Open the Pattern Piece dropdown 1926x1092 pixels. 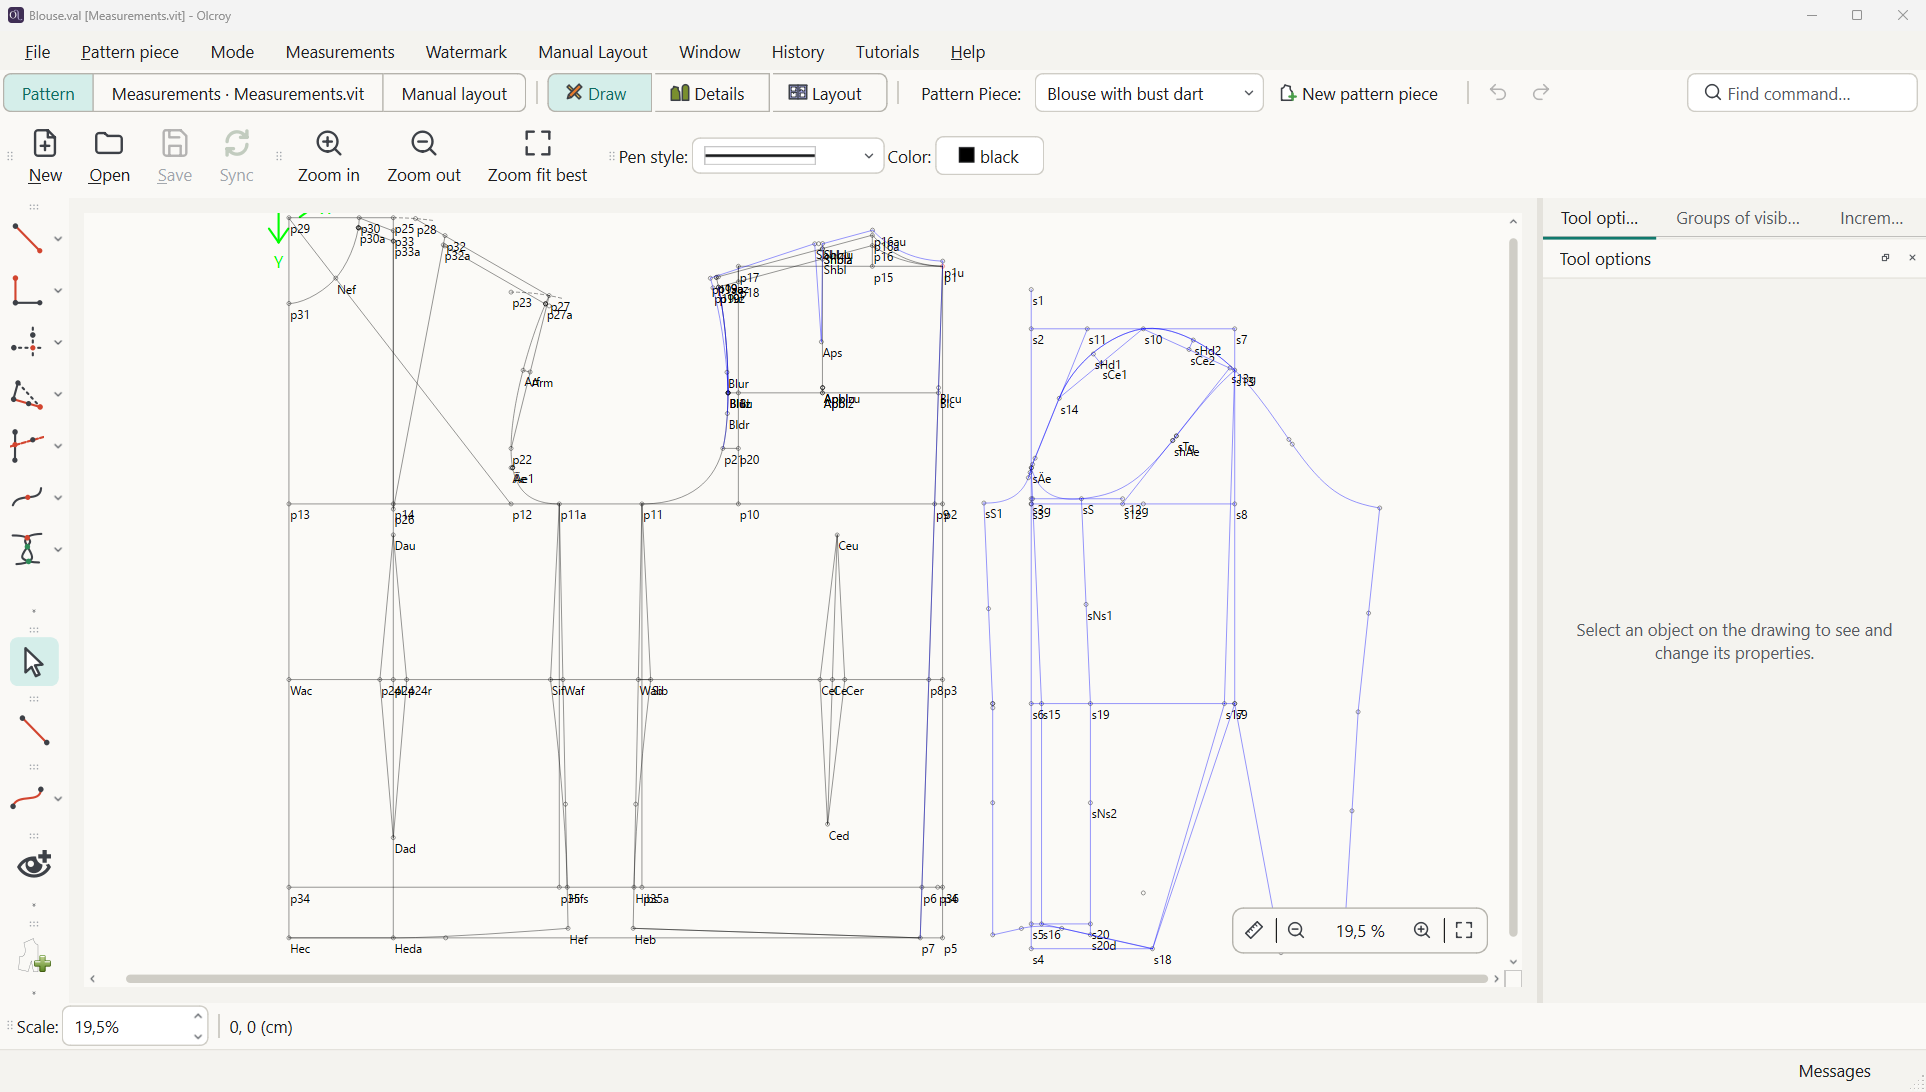(1149, 93)
